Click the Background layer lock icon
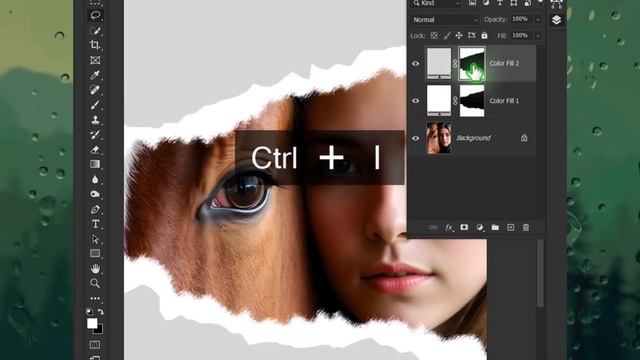 click(524, 138)
